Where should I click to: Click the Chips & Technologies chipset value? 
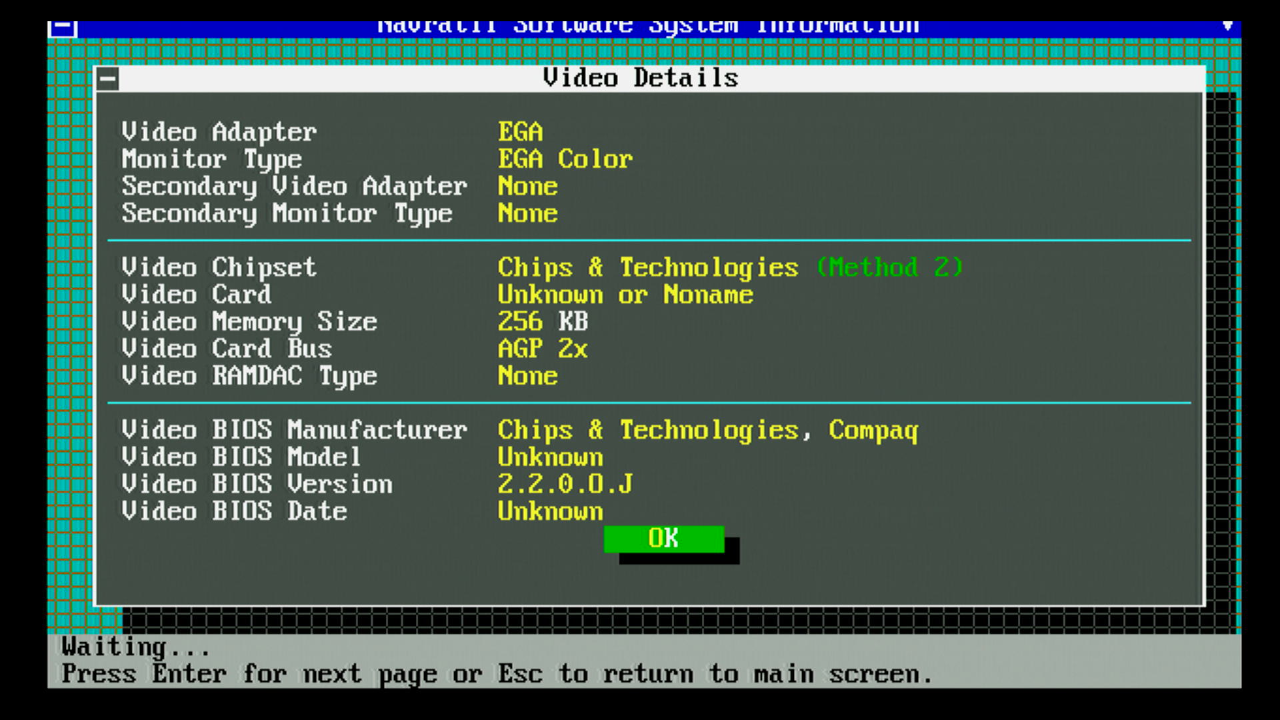point(647,267)
